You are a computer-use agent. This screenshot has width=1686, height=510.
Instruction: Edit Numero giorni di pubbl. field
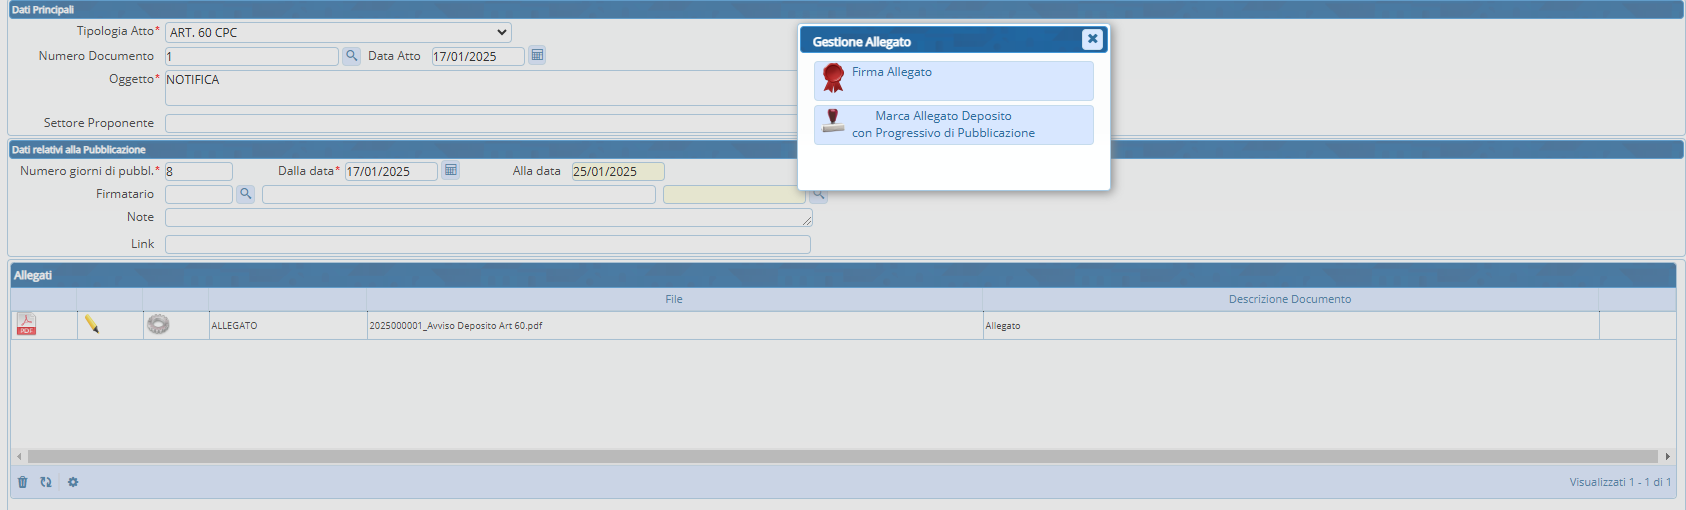point(199,171)
